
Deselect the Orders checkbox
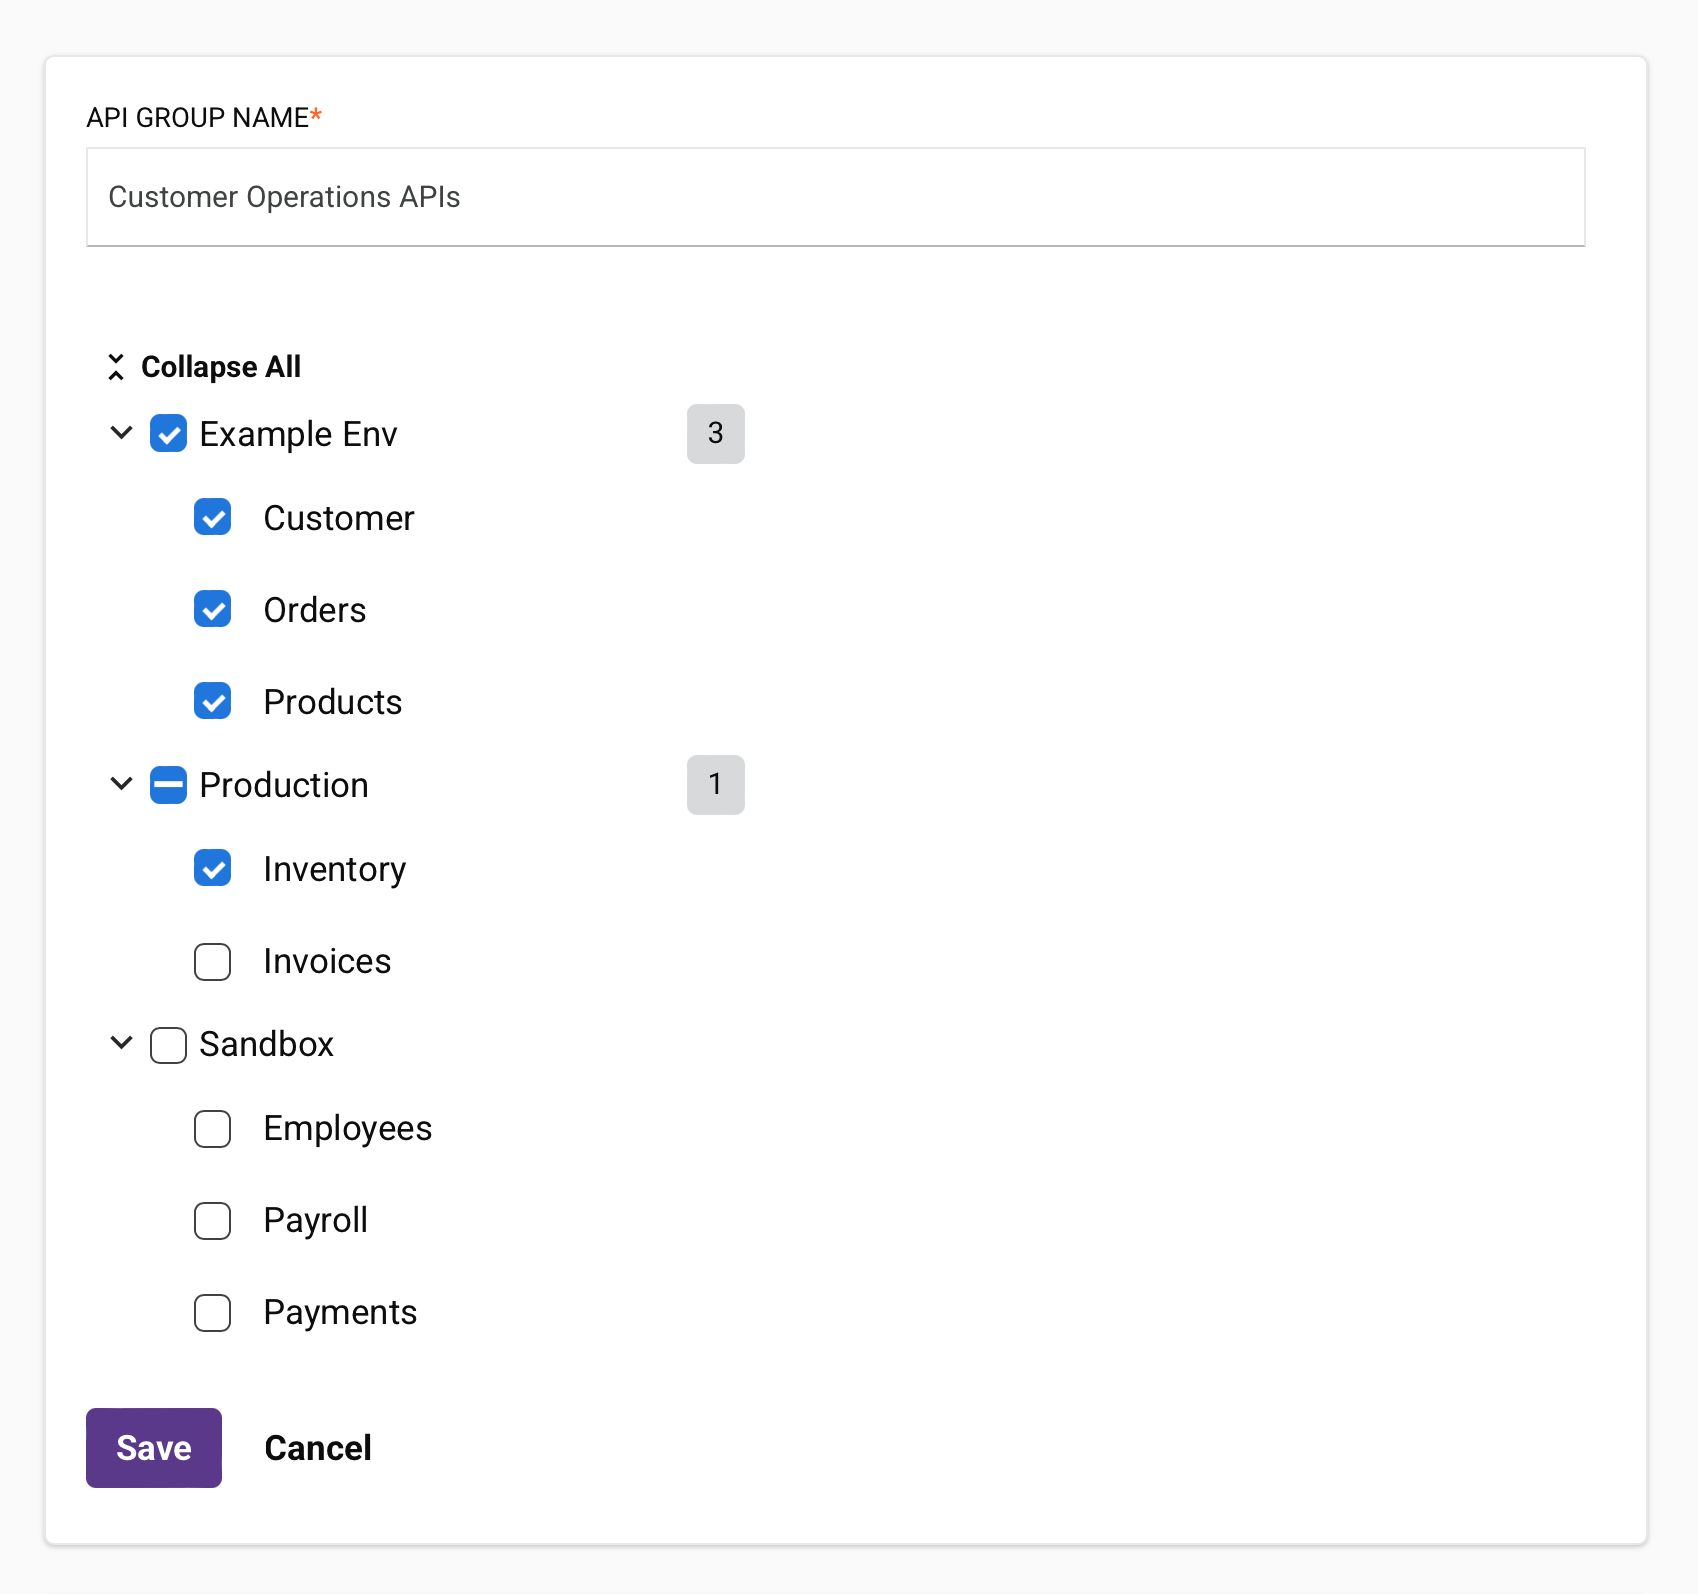click(x=212, y=610)
